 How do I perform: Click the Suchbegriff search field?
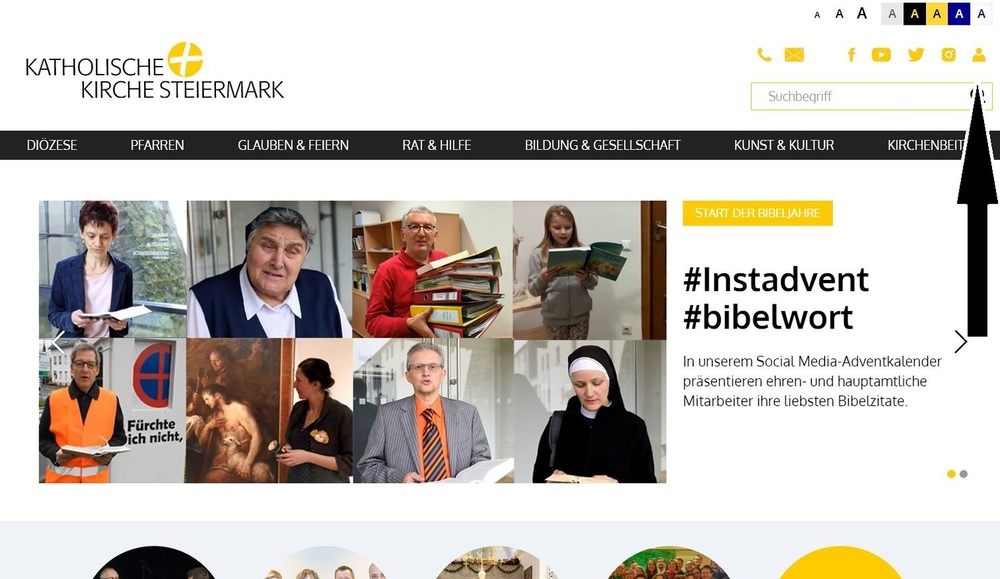pos(861,96)
